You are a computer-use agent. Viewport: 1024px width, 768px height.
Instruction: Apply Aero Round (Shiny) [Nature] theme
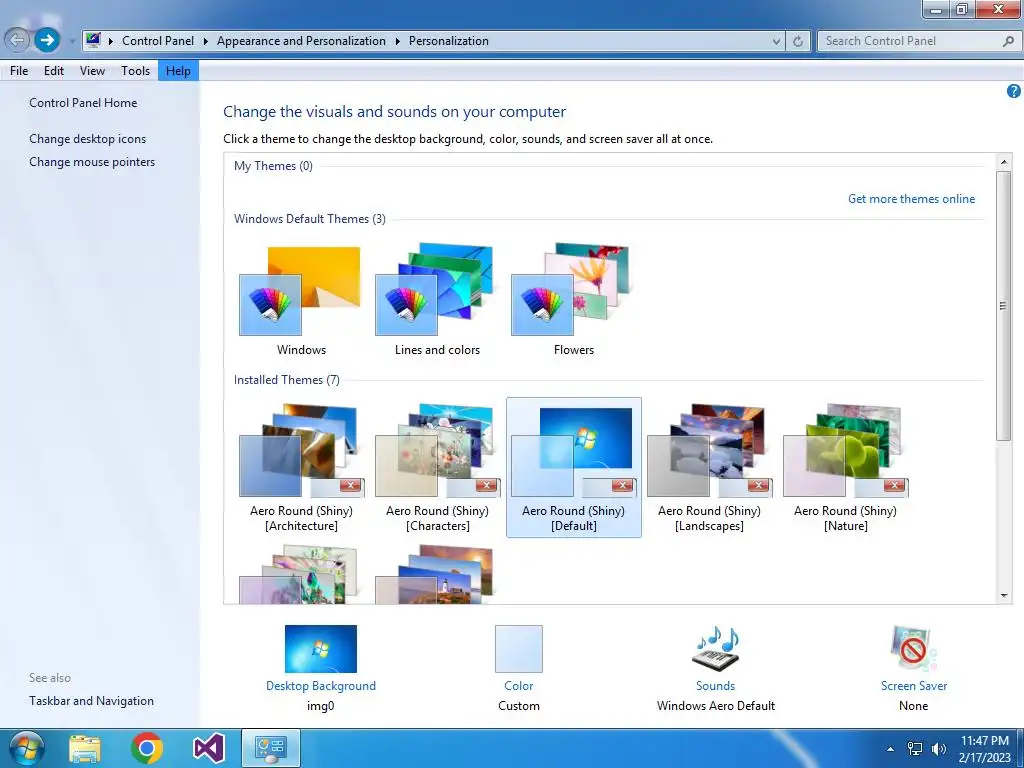point(845,468)
